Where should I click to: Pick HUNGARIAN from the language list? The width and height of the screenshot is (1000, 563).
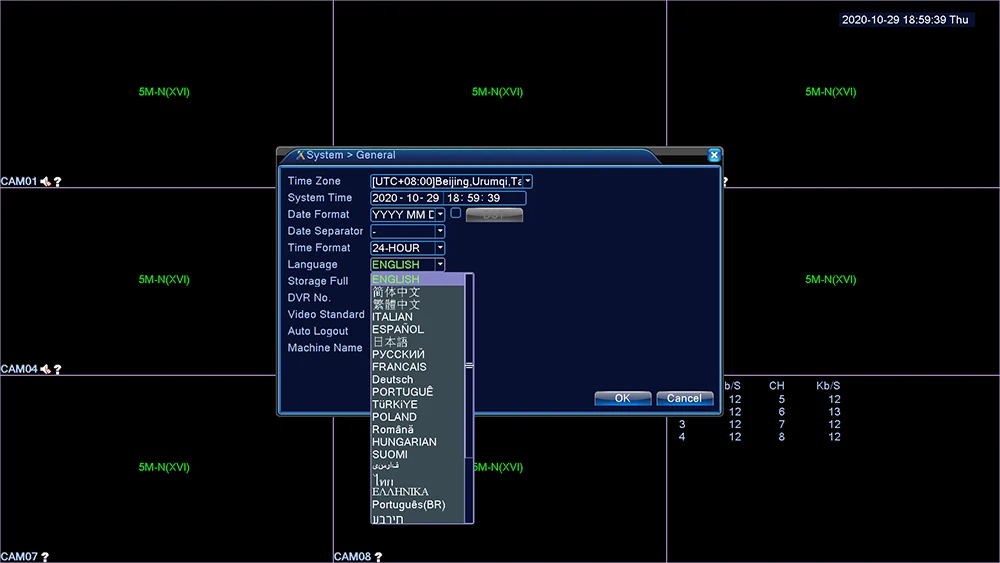(x=418, y=442)
